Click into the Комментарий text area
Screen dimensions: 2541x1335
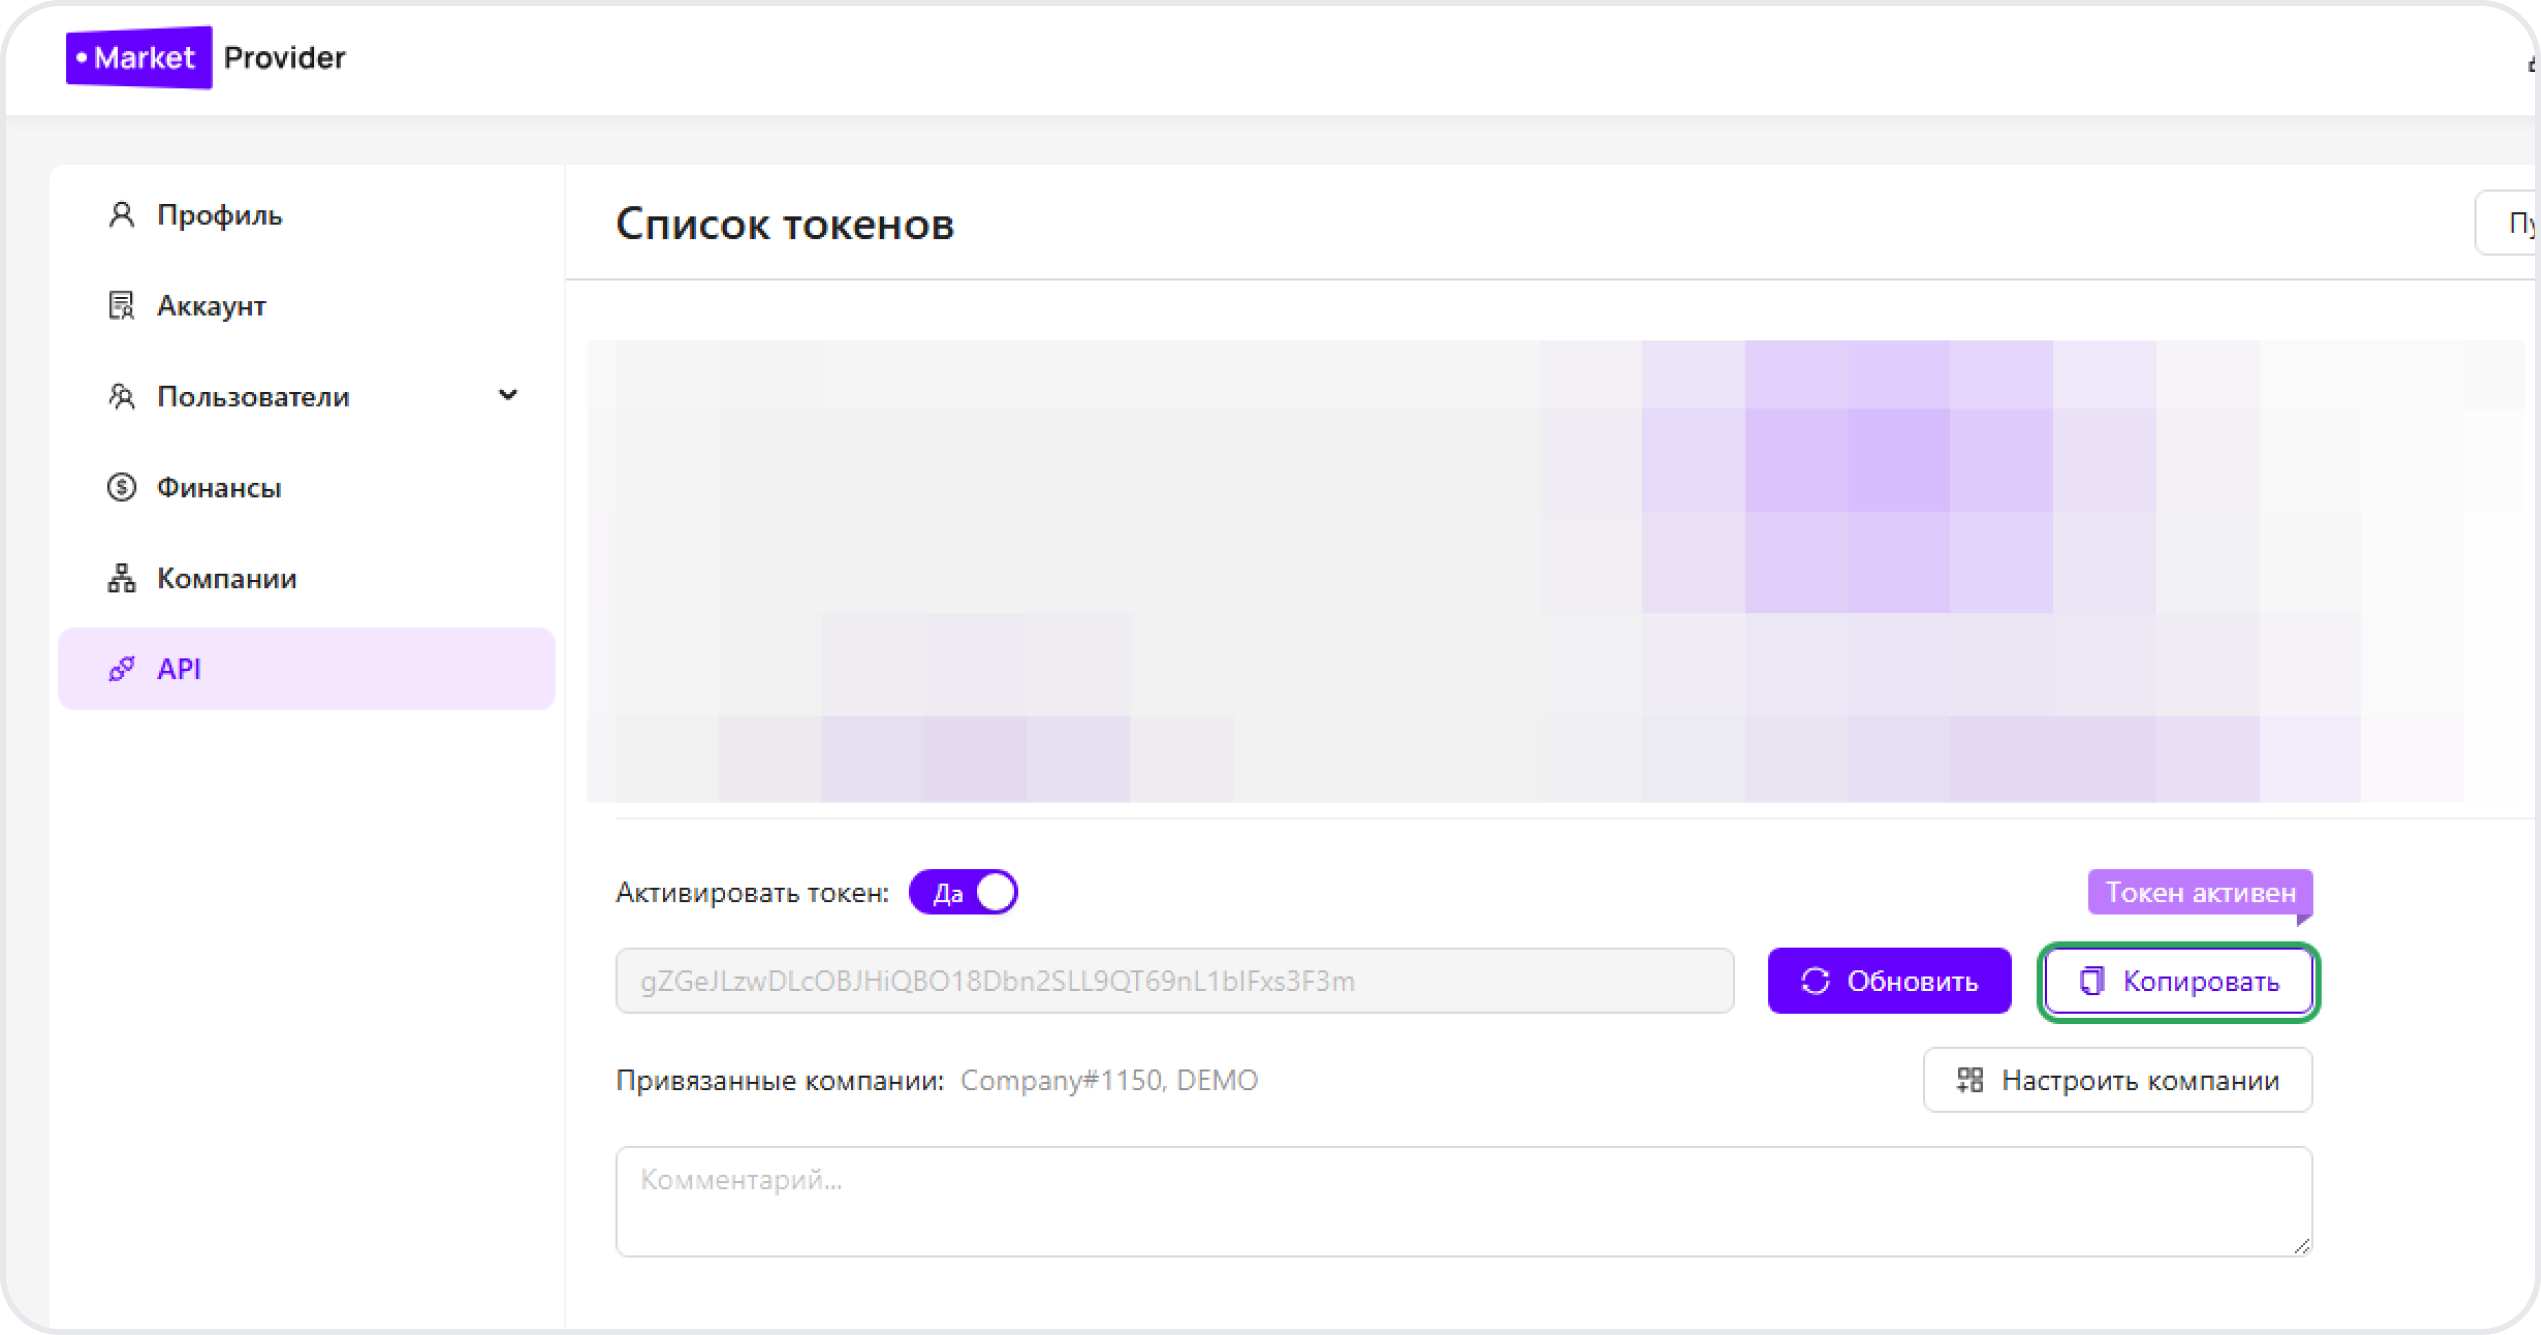coord(1463,1201)
